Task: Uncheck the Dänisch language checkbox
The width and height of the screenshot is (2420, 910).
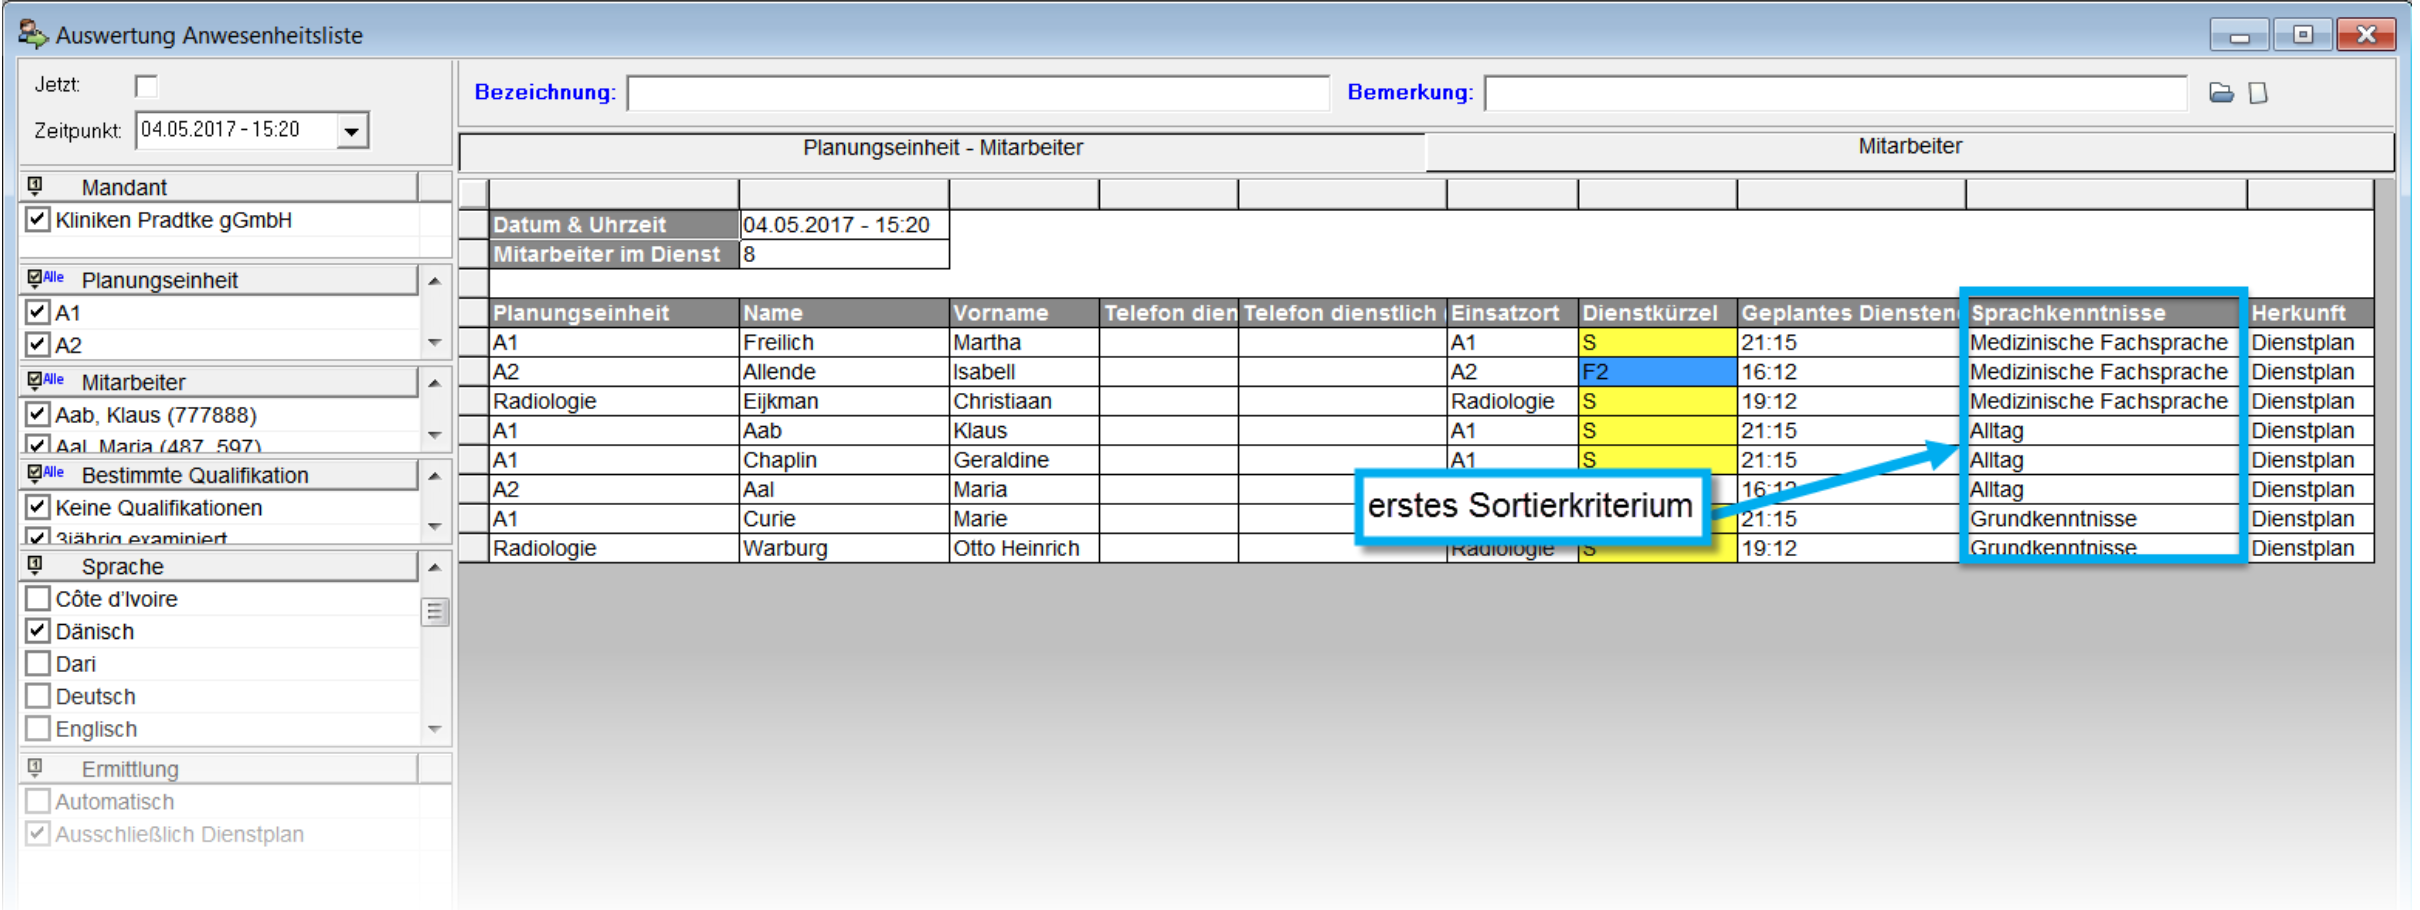Action: 38,631
